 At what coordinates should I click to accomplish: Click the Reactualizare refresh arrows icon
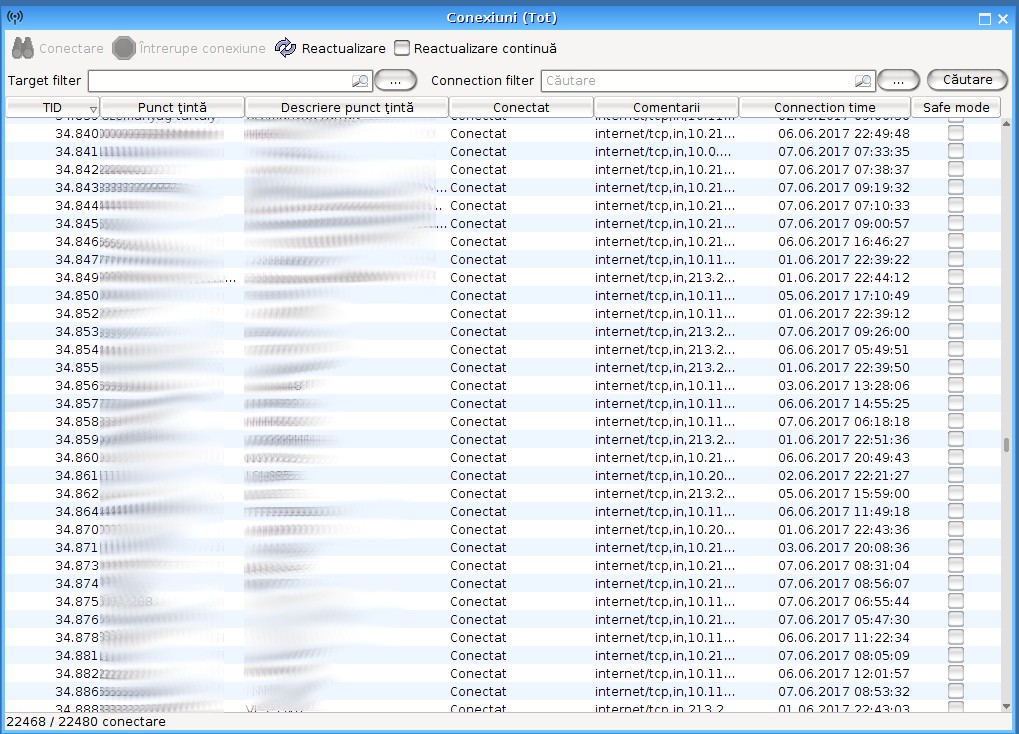[285, 48]
